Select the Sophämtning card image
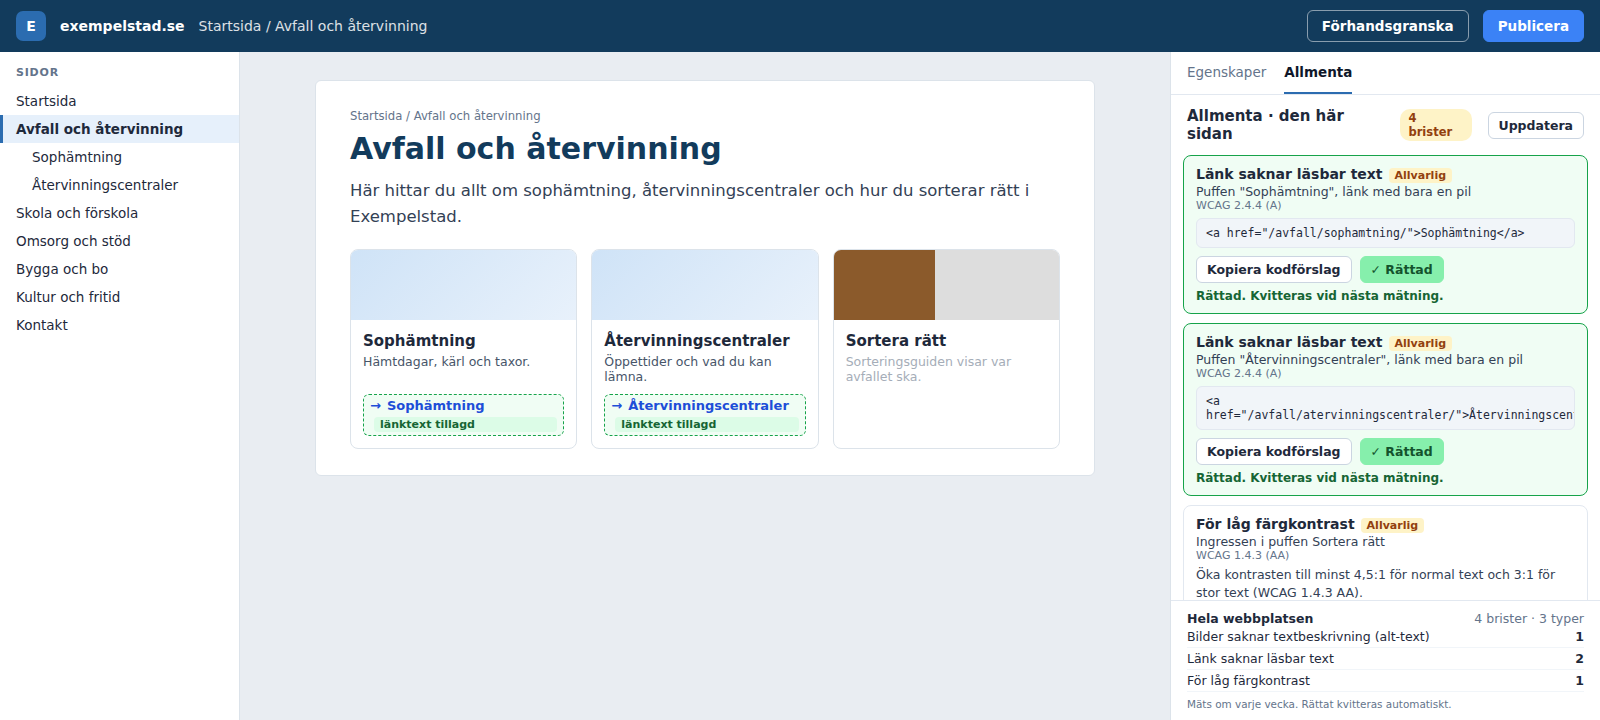Screen dimensions: 1600x720 pos(463,285)
